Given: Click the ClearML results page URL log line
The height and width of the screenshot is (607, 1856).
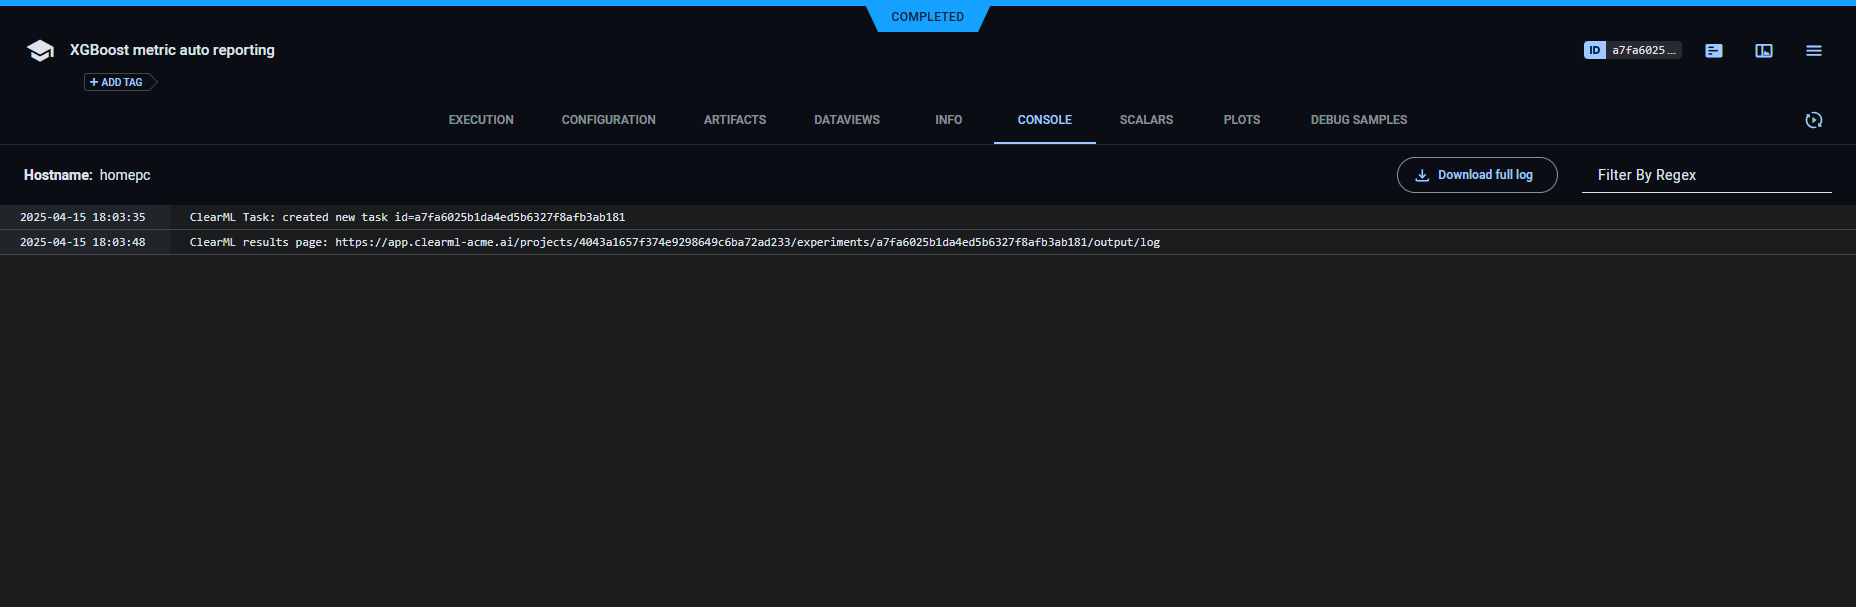Looking at the screenshot, I should point(674,242).
